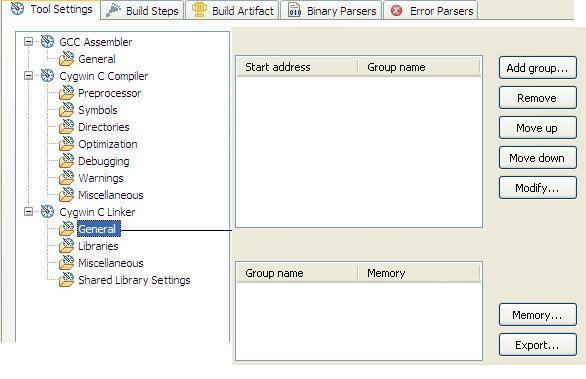Click the Symbols folder icon
The width and height of the screenshot is (586, 379).
(67, 110)
